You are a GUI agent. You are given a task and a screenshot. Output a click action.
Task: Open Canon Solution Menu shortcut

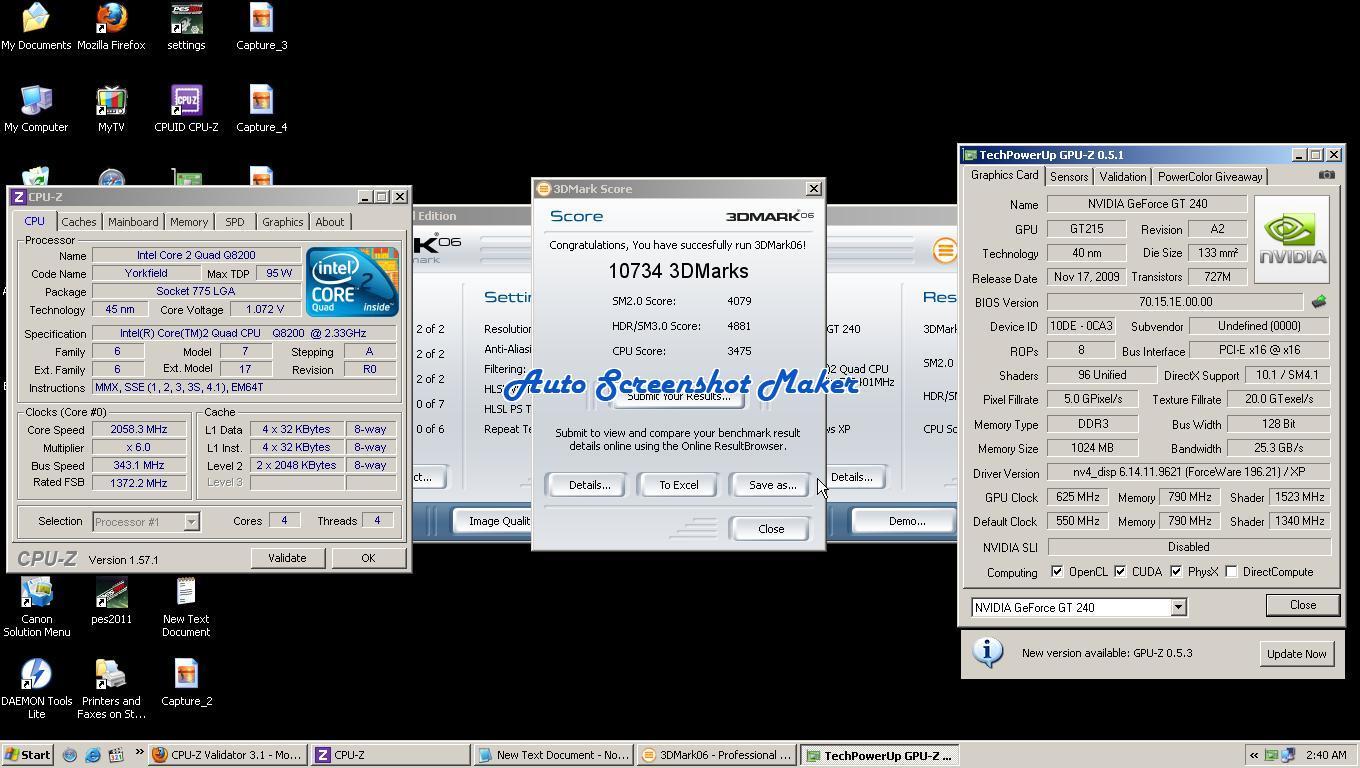pyautogui.click(x=36, y=607)
